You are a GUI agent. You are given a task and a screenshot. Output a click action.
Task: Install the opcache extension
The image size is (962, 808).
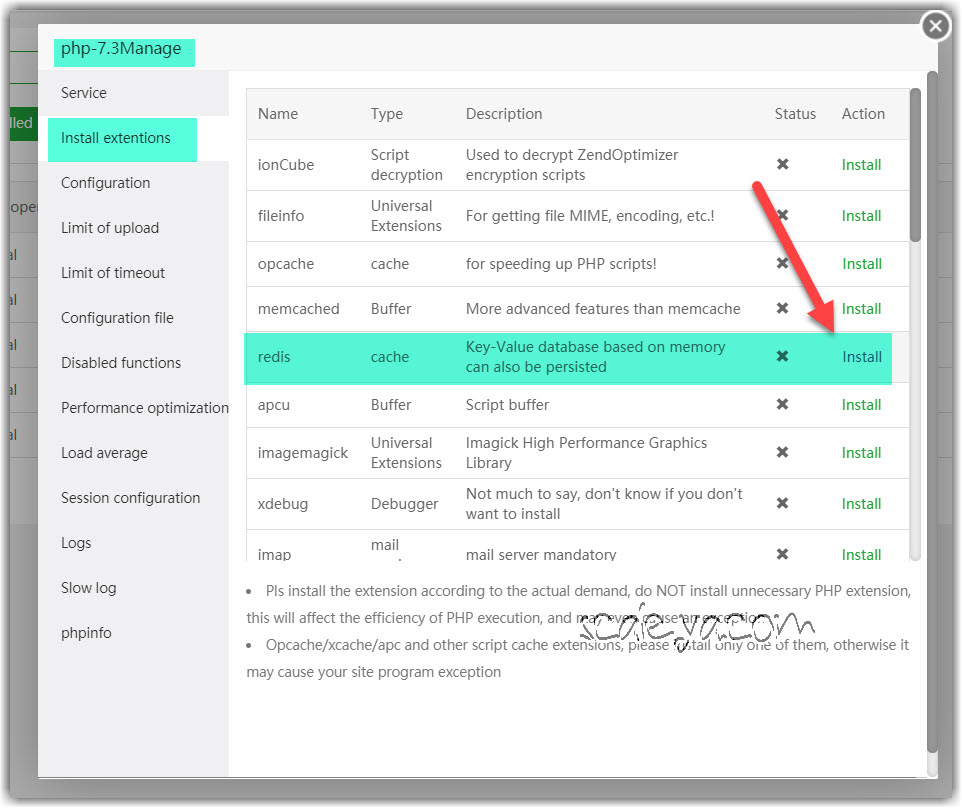click(x=861, y=264)
